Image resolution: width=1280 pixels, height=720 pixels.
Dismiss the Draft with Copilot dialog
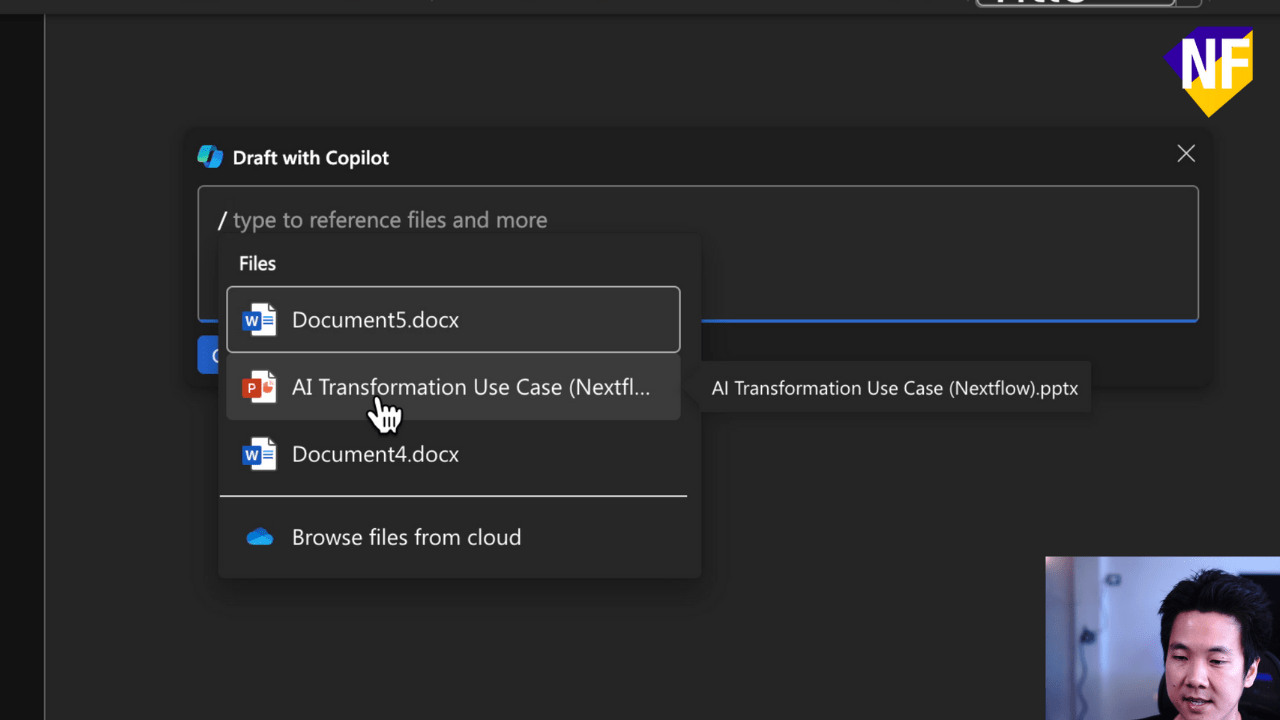pyautogui.click(x=1186, y=153)
